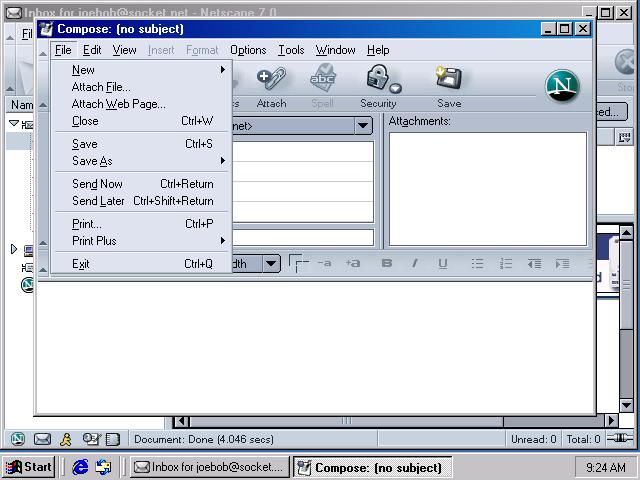Open Instant Messenger status bar icon
The image size is (640, 480).
66,439
